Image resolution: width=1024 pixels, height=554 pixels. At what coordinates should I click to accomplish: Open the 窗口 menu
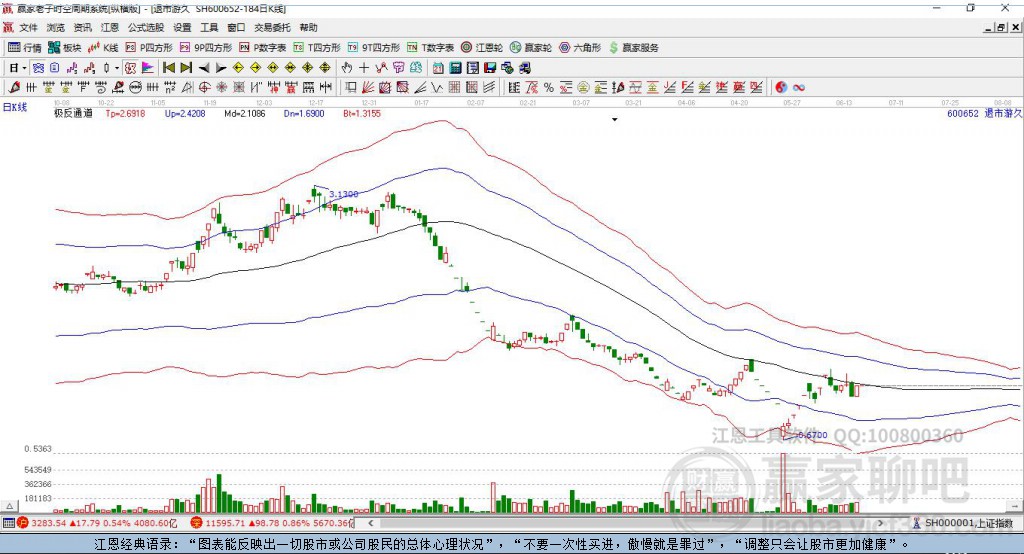[236, 27]
